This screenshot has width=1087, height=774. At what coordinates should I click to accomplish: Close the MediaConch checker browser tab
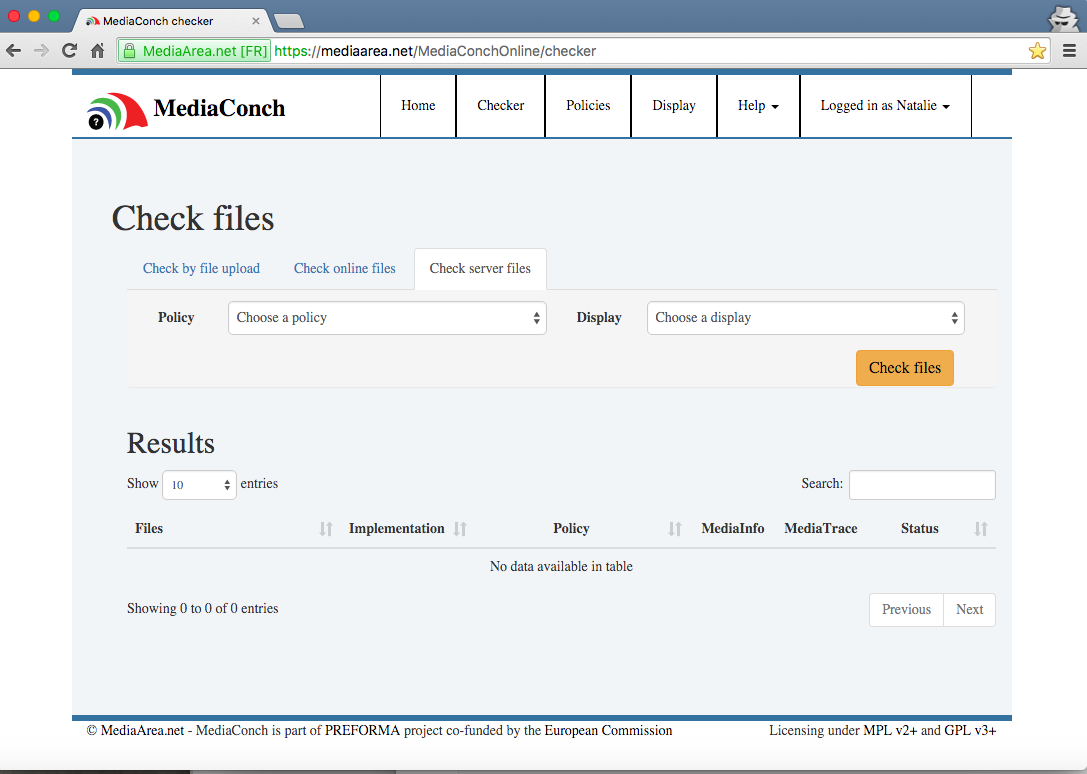[x=256, y=21]
